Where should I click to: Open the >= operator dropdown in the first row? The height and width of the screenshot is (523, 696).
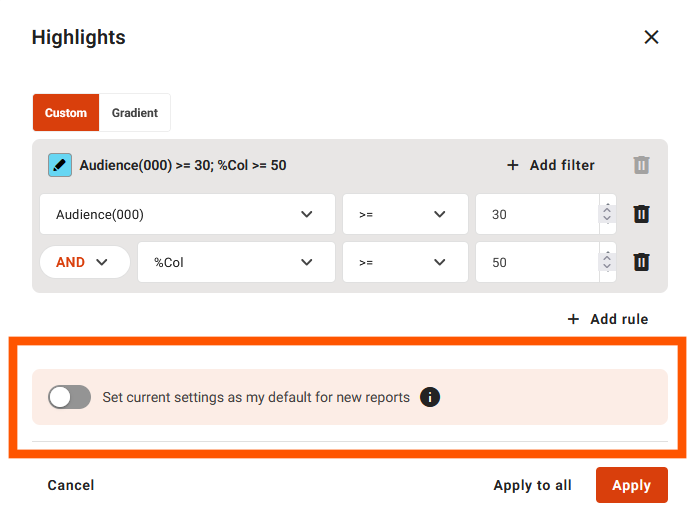(x=404, y=214)
